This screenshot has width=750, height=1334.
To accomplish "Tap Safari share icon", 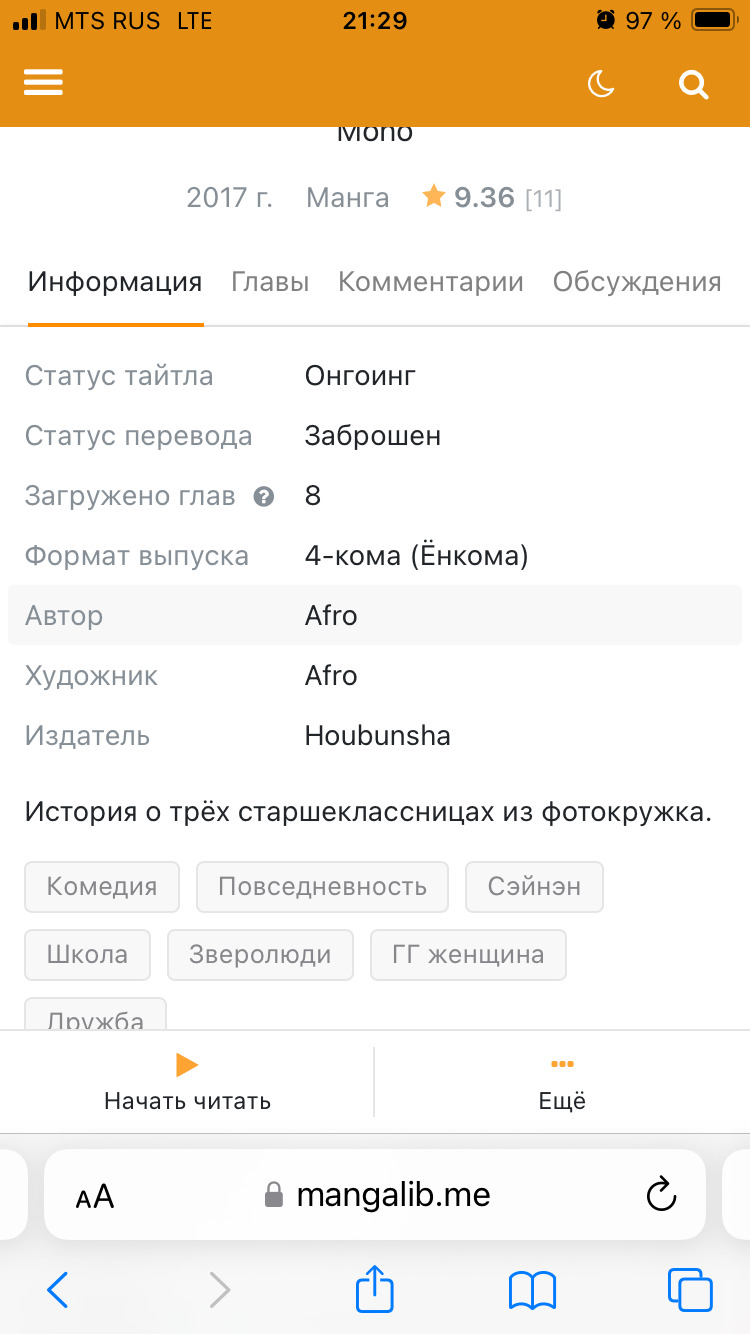I will pyautogui.click(x=375, y=1290).
